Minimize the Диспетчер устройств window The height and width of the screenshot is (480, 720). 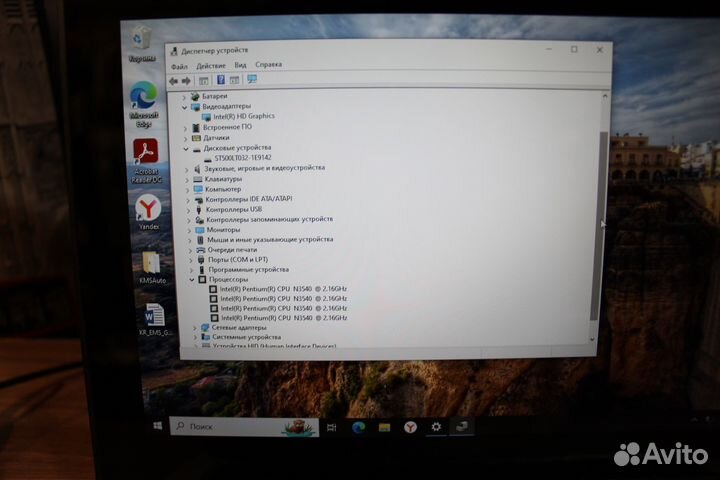coord(549,49)
